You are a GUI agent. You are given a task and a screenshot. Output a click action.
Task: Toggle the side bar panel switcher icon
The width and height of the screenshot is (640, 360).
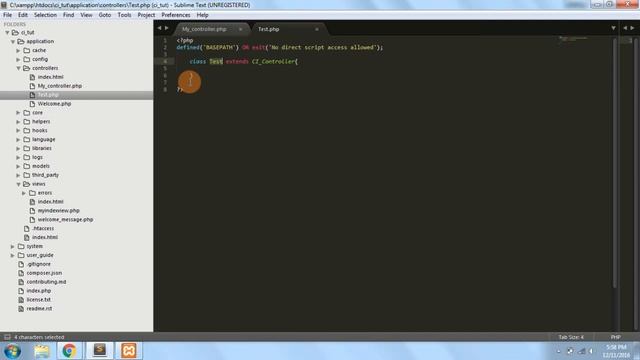point(7,337)
